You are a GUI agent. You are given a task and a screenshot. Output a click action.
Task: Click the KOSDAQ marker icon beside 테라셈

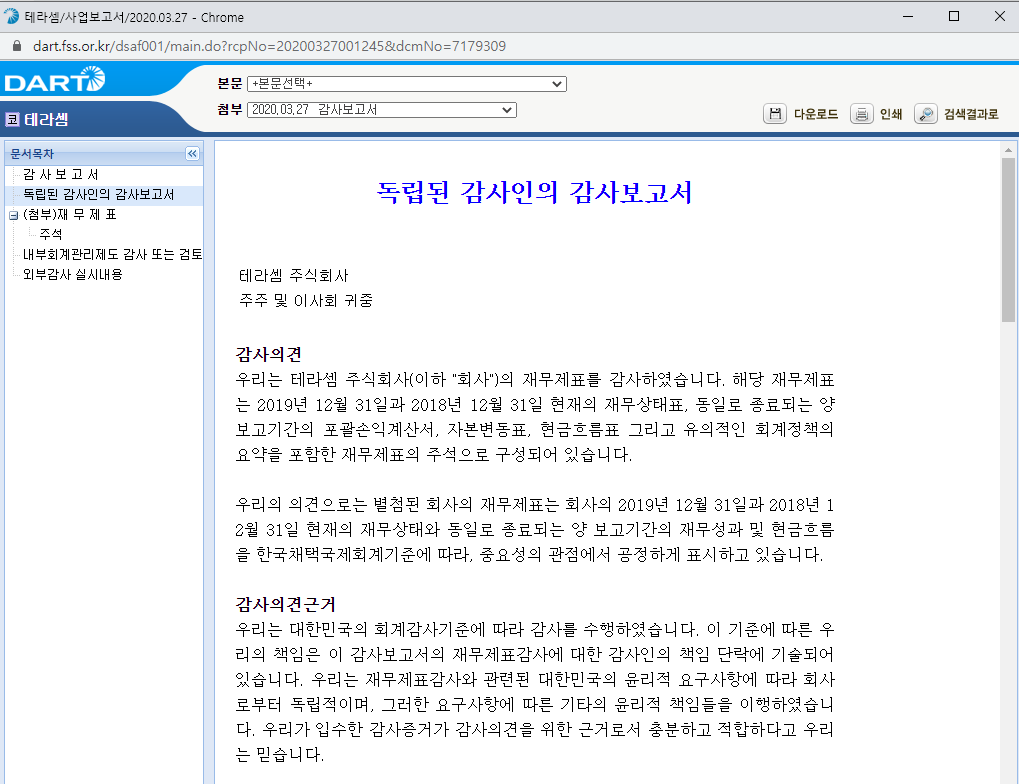[12, 120]
